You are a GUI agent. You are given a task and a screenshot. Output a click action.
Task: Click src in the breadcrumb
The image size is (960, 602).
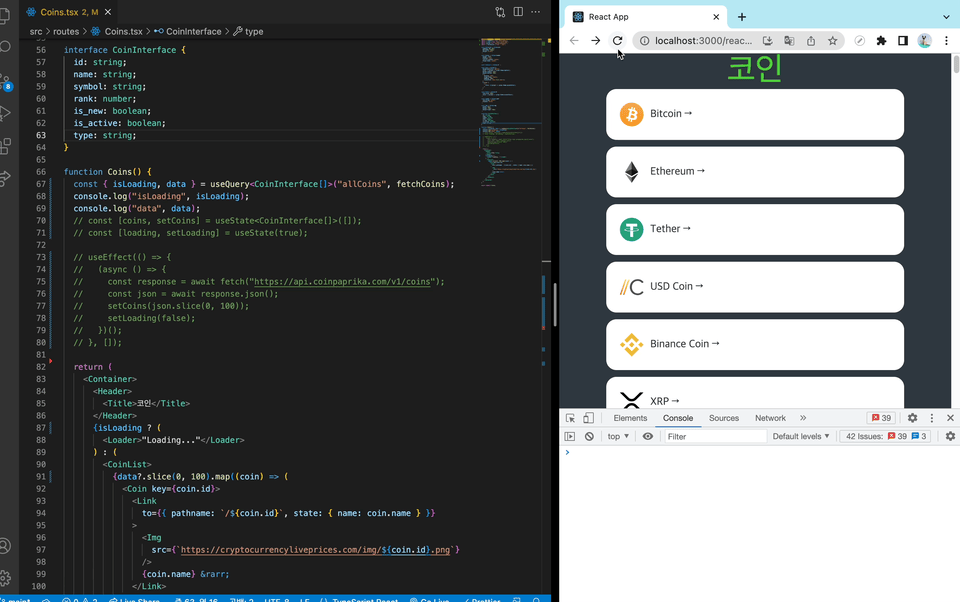tap(36, 31)
